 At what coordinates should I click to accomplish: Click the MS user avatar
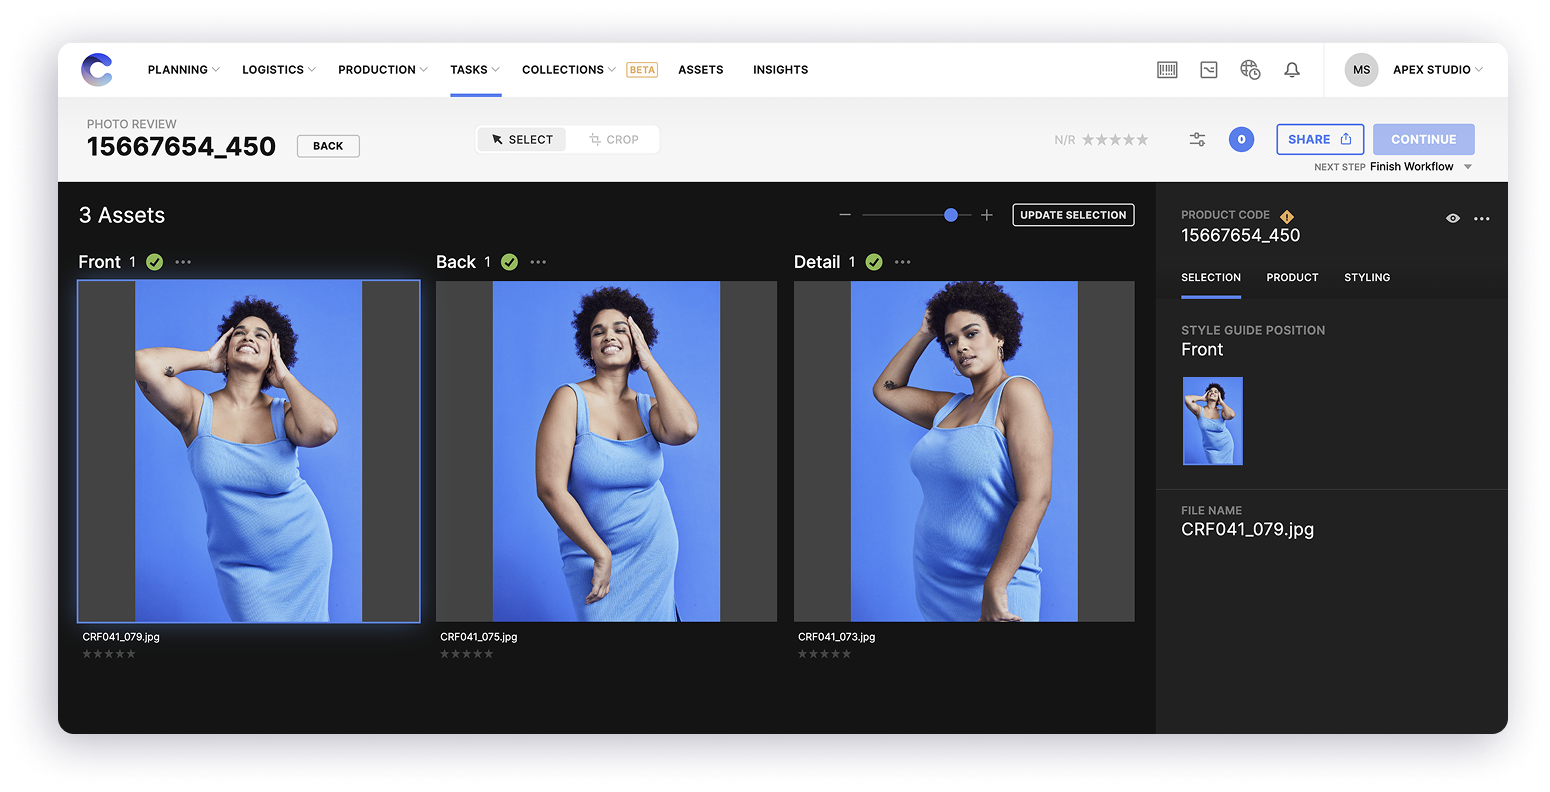(1361, 70)
